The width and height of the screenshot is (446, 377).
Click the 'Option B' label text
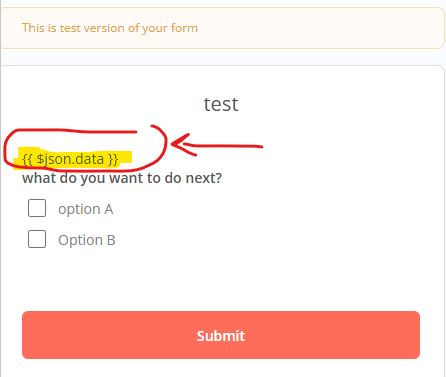87,240
